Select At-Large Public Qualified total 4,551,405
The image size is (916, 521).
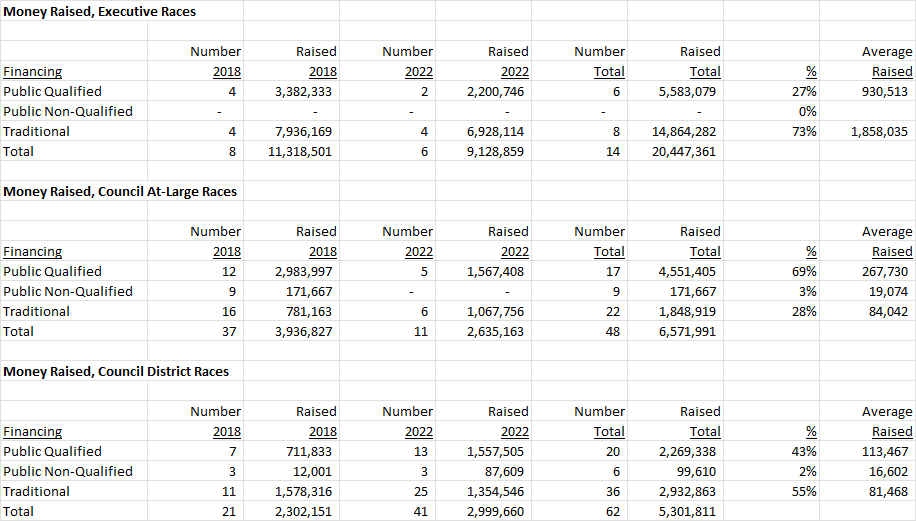point(687,272)
